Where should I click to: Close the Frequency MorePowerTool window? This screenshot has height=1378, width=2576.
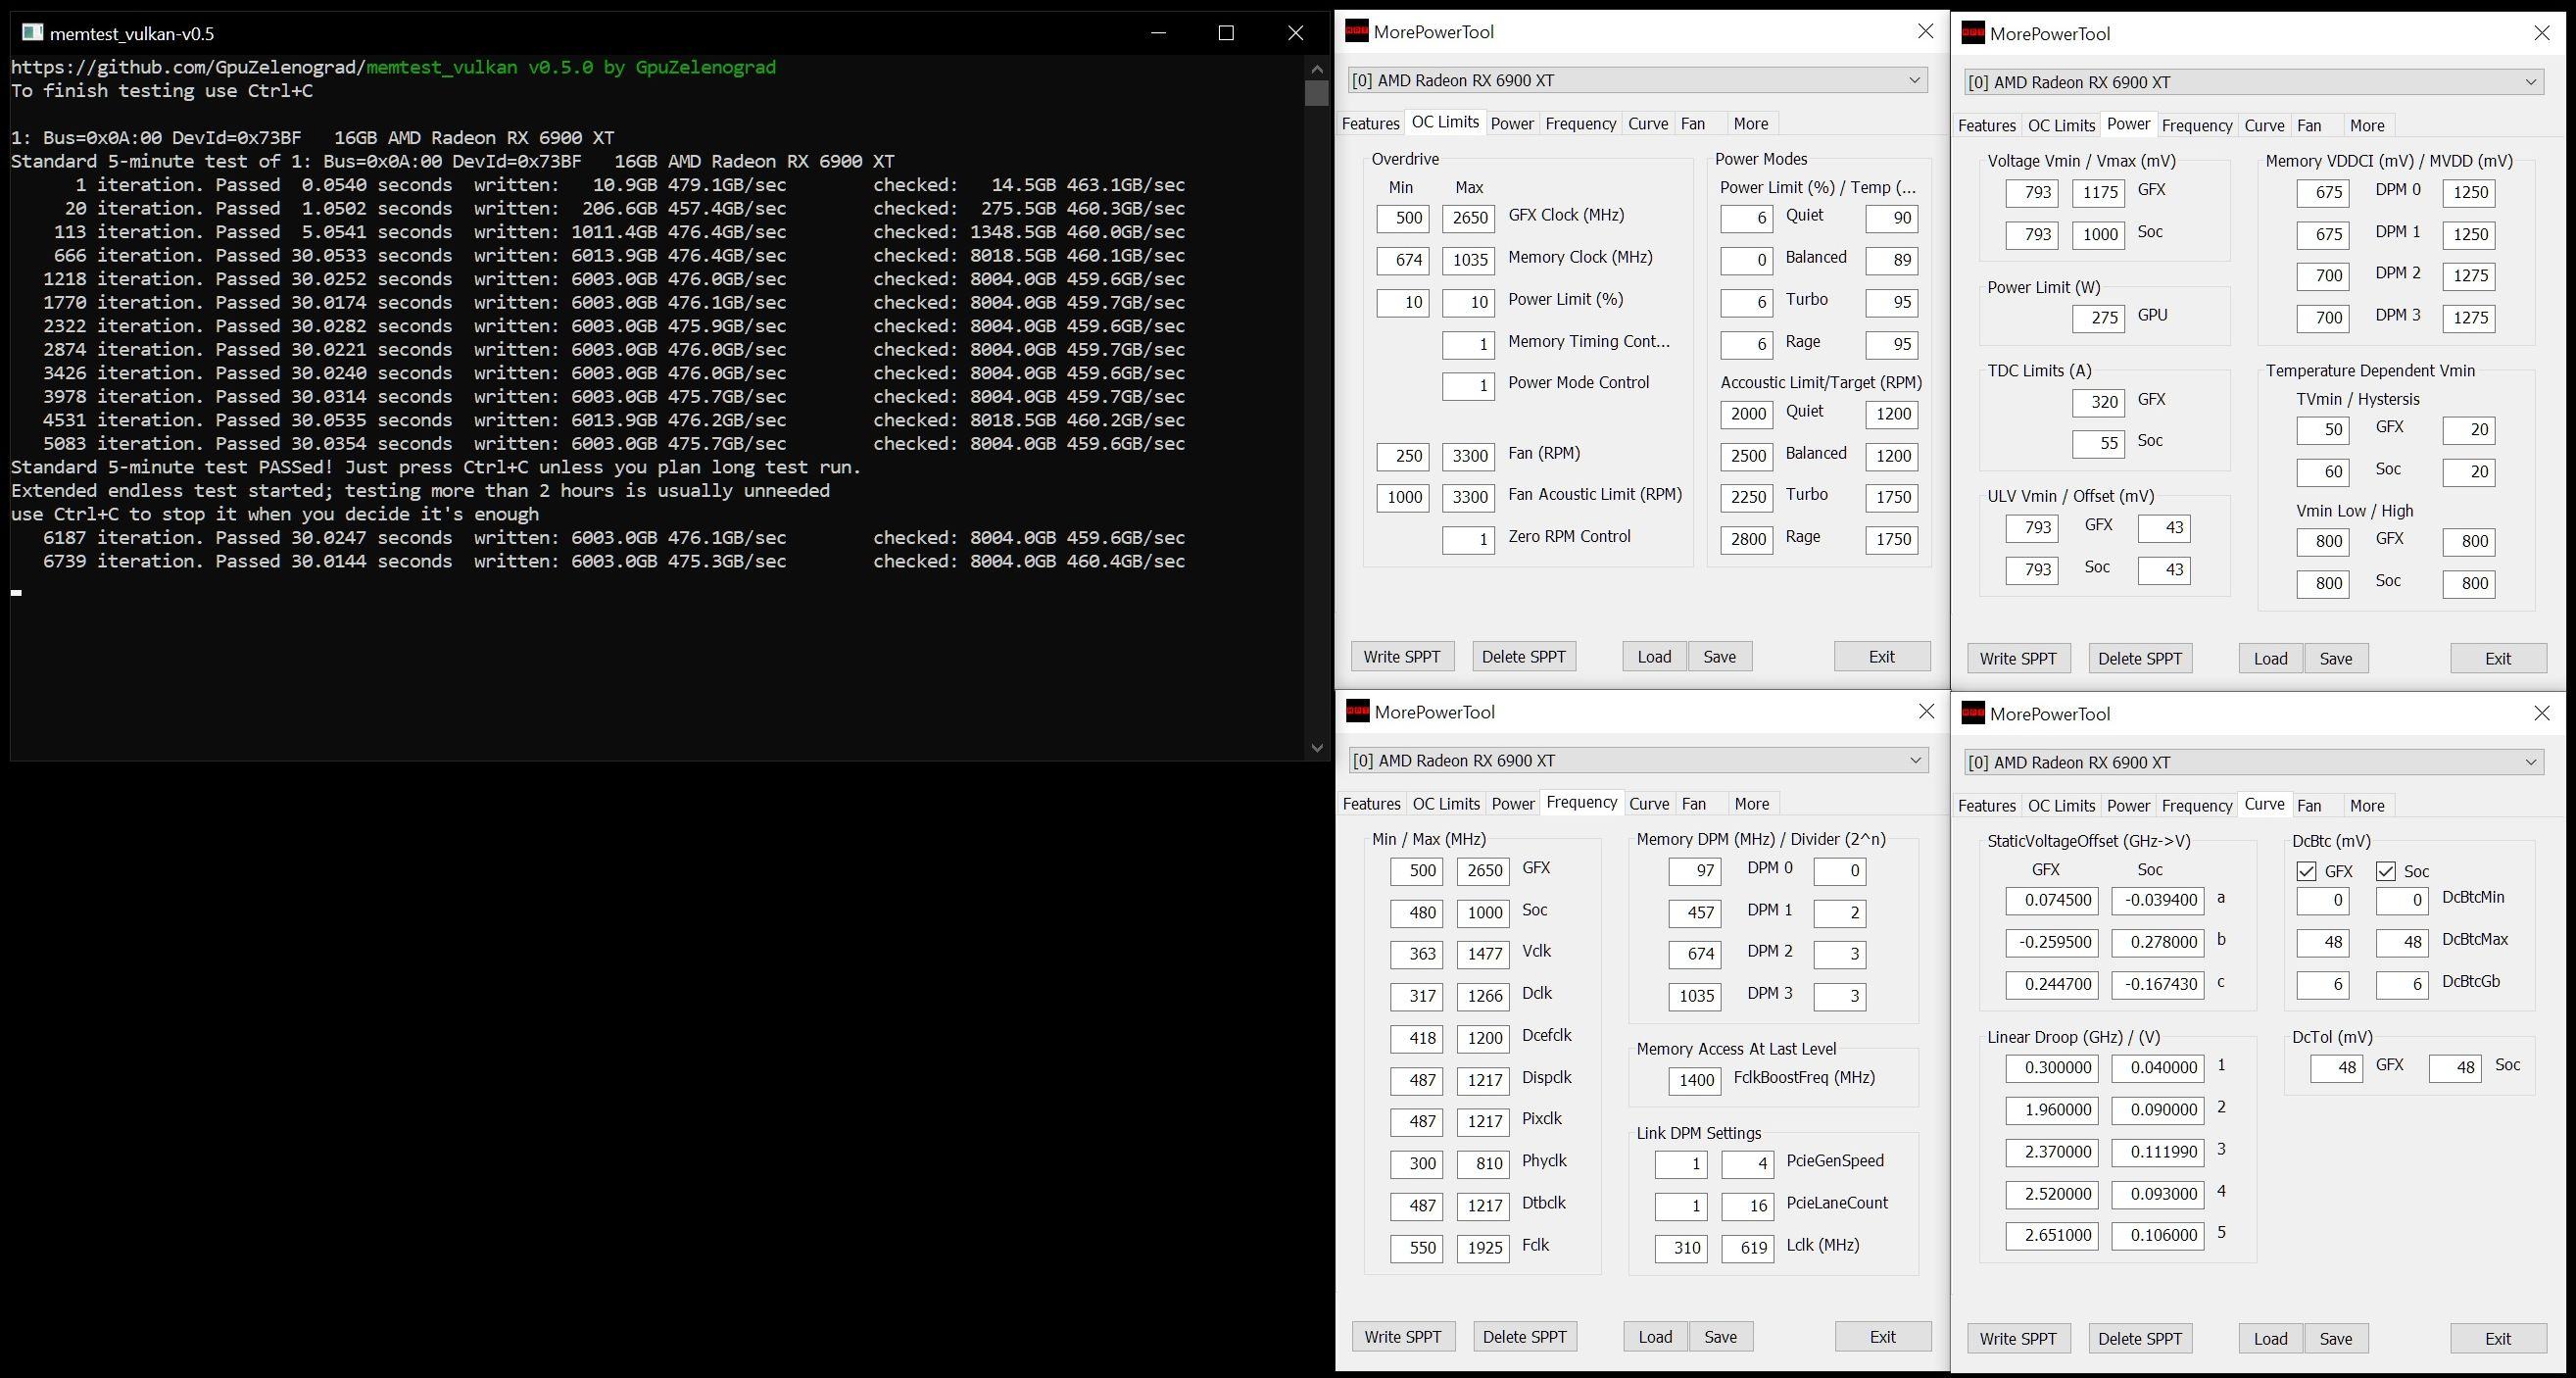pos(1926,711)
